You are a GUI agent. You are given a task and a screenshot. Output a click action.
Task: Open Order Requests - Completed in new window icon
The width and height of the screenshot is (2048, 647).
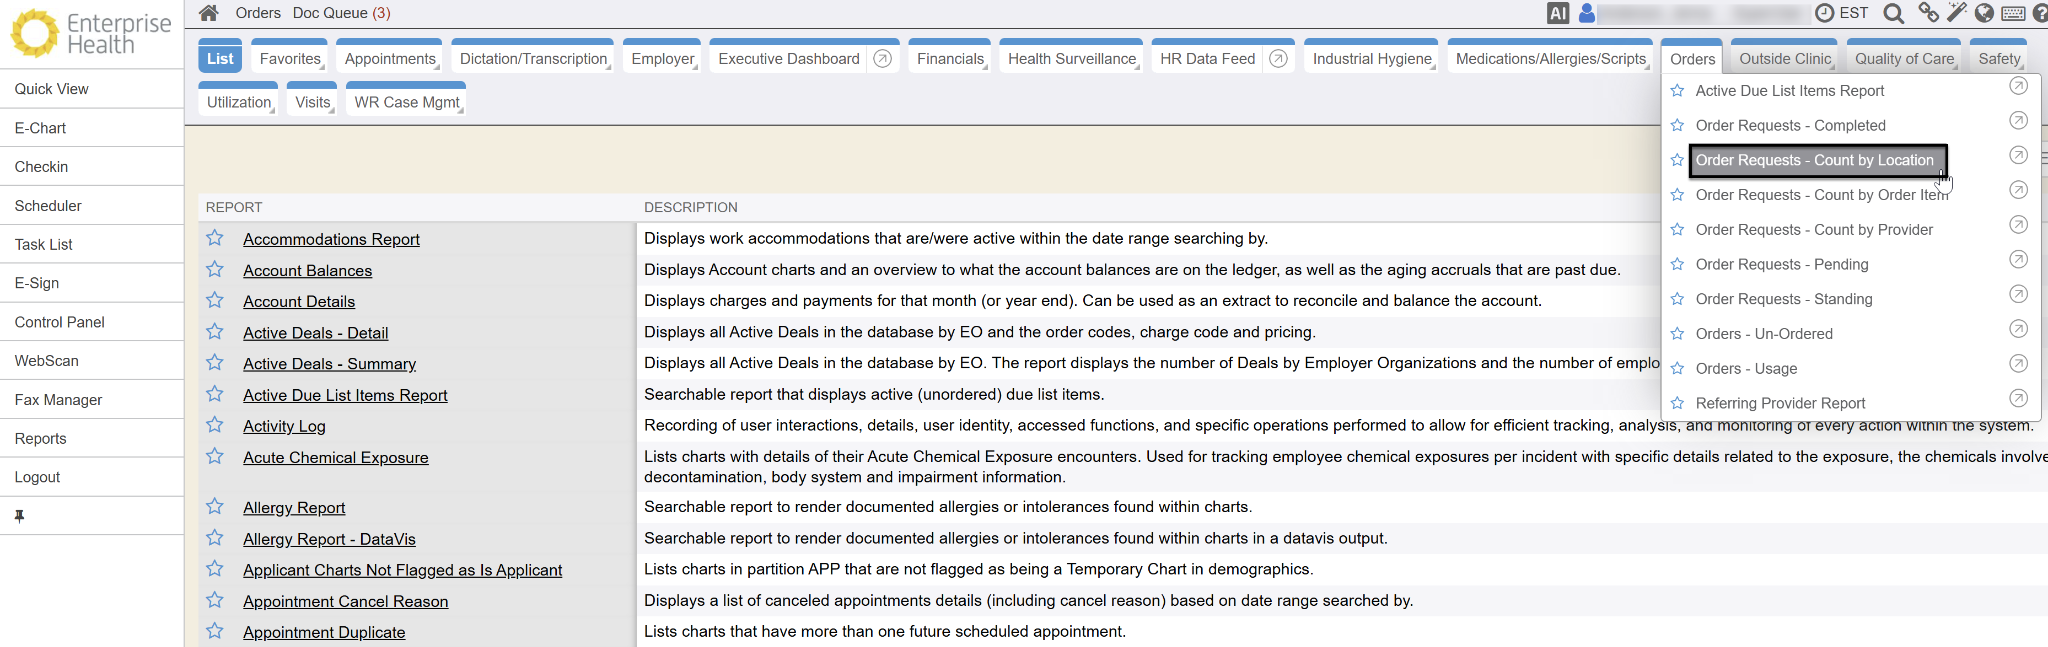pos(2018,121)
